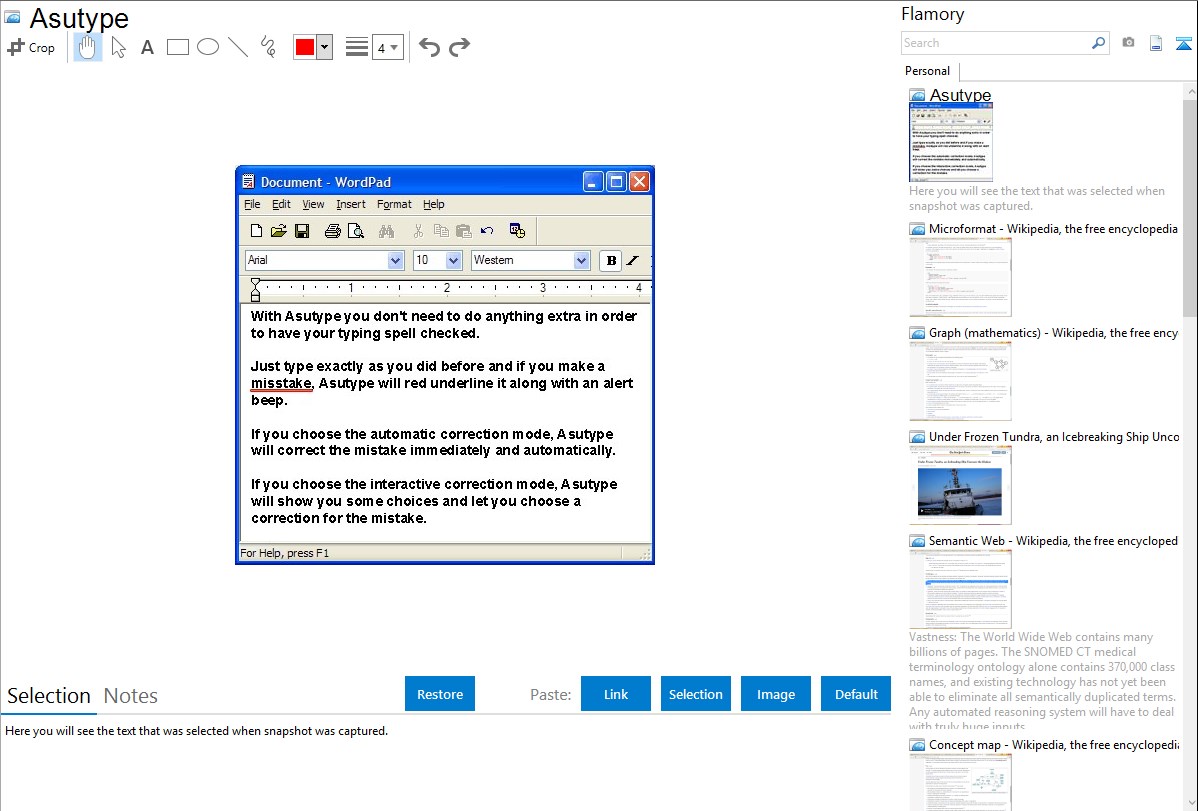Viewport: 1198px width, 811px height.
Task: Redo the last annotation
Action: tap(459, 47)
